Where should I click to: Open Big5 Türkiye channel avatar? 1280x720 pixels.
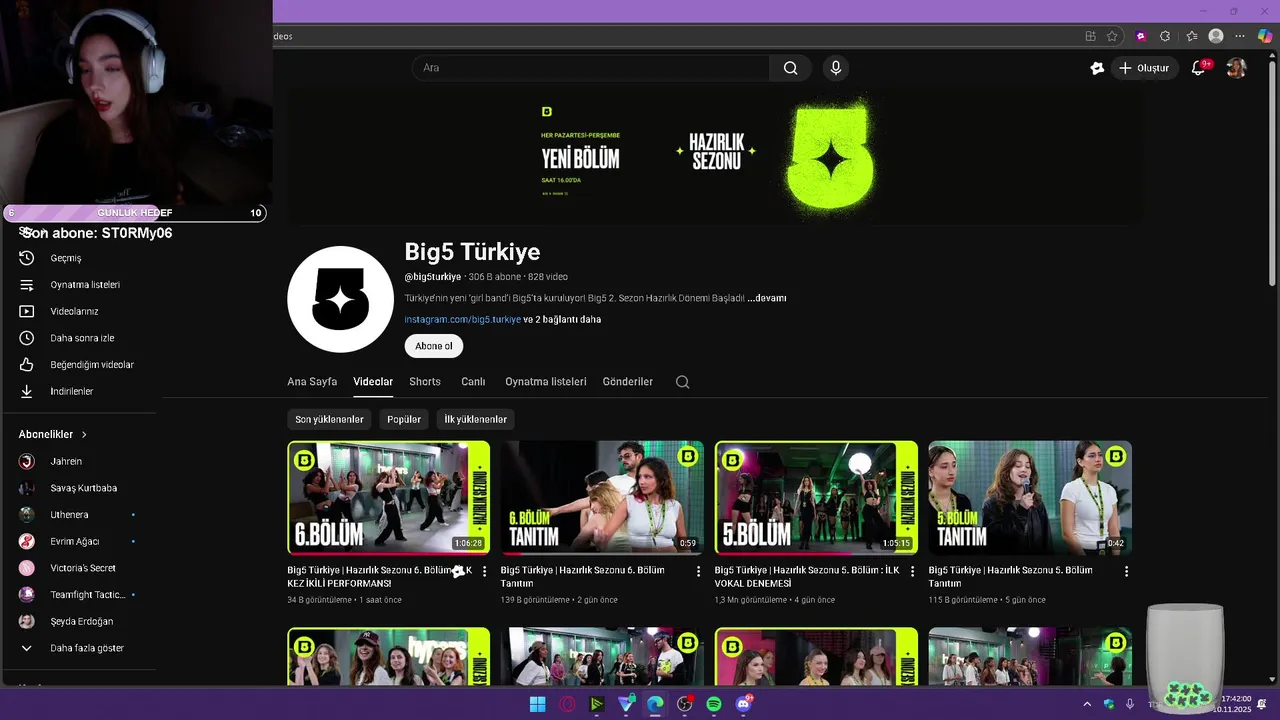coord(340,299)
